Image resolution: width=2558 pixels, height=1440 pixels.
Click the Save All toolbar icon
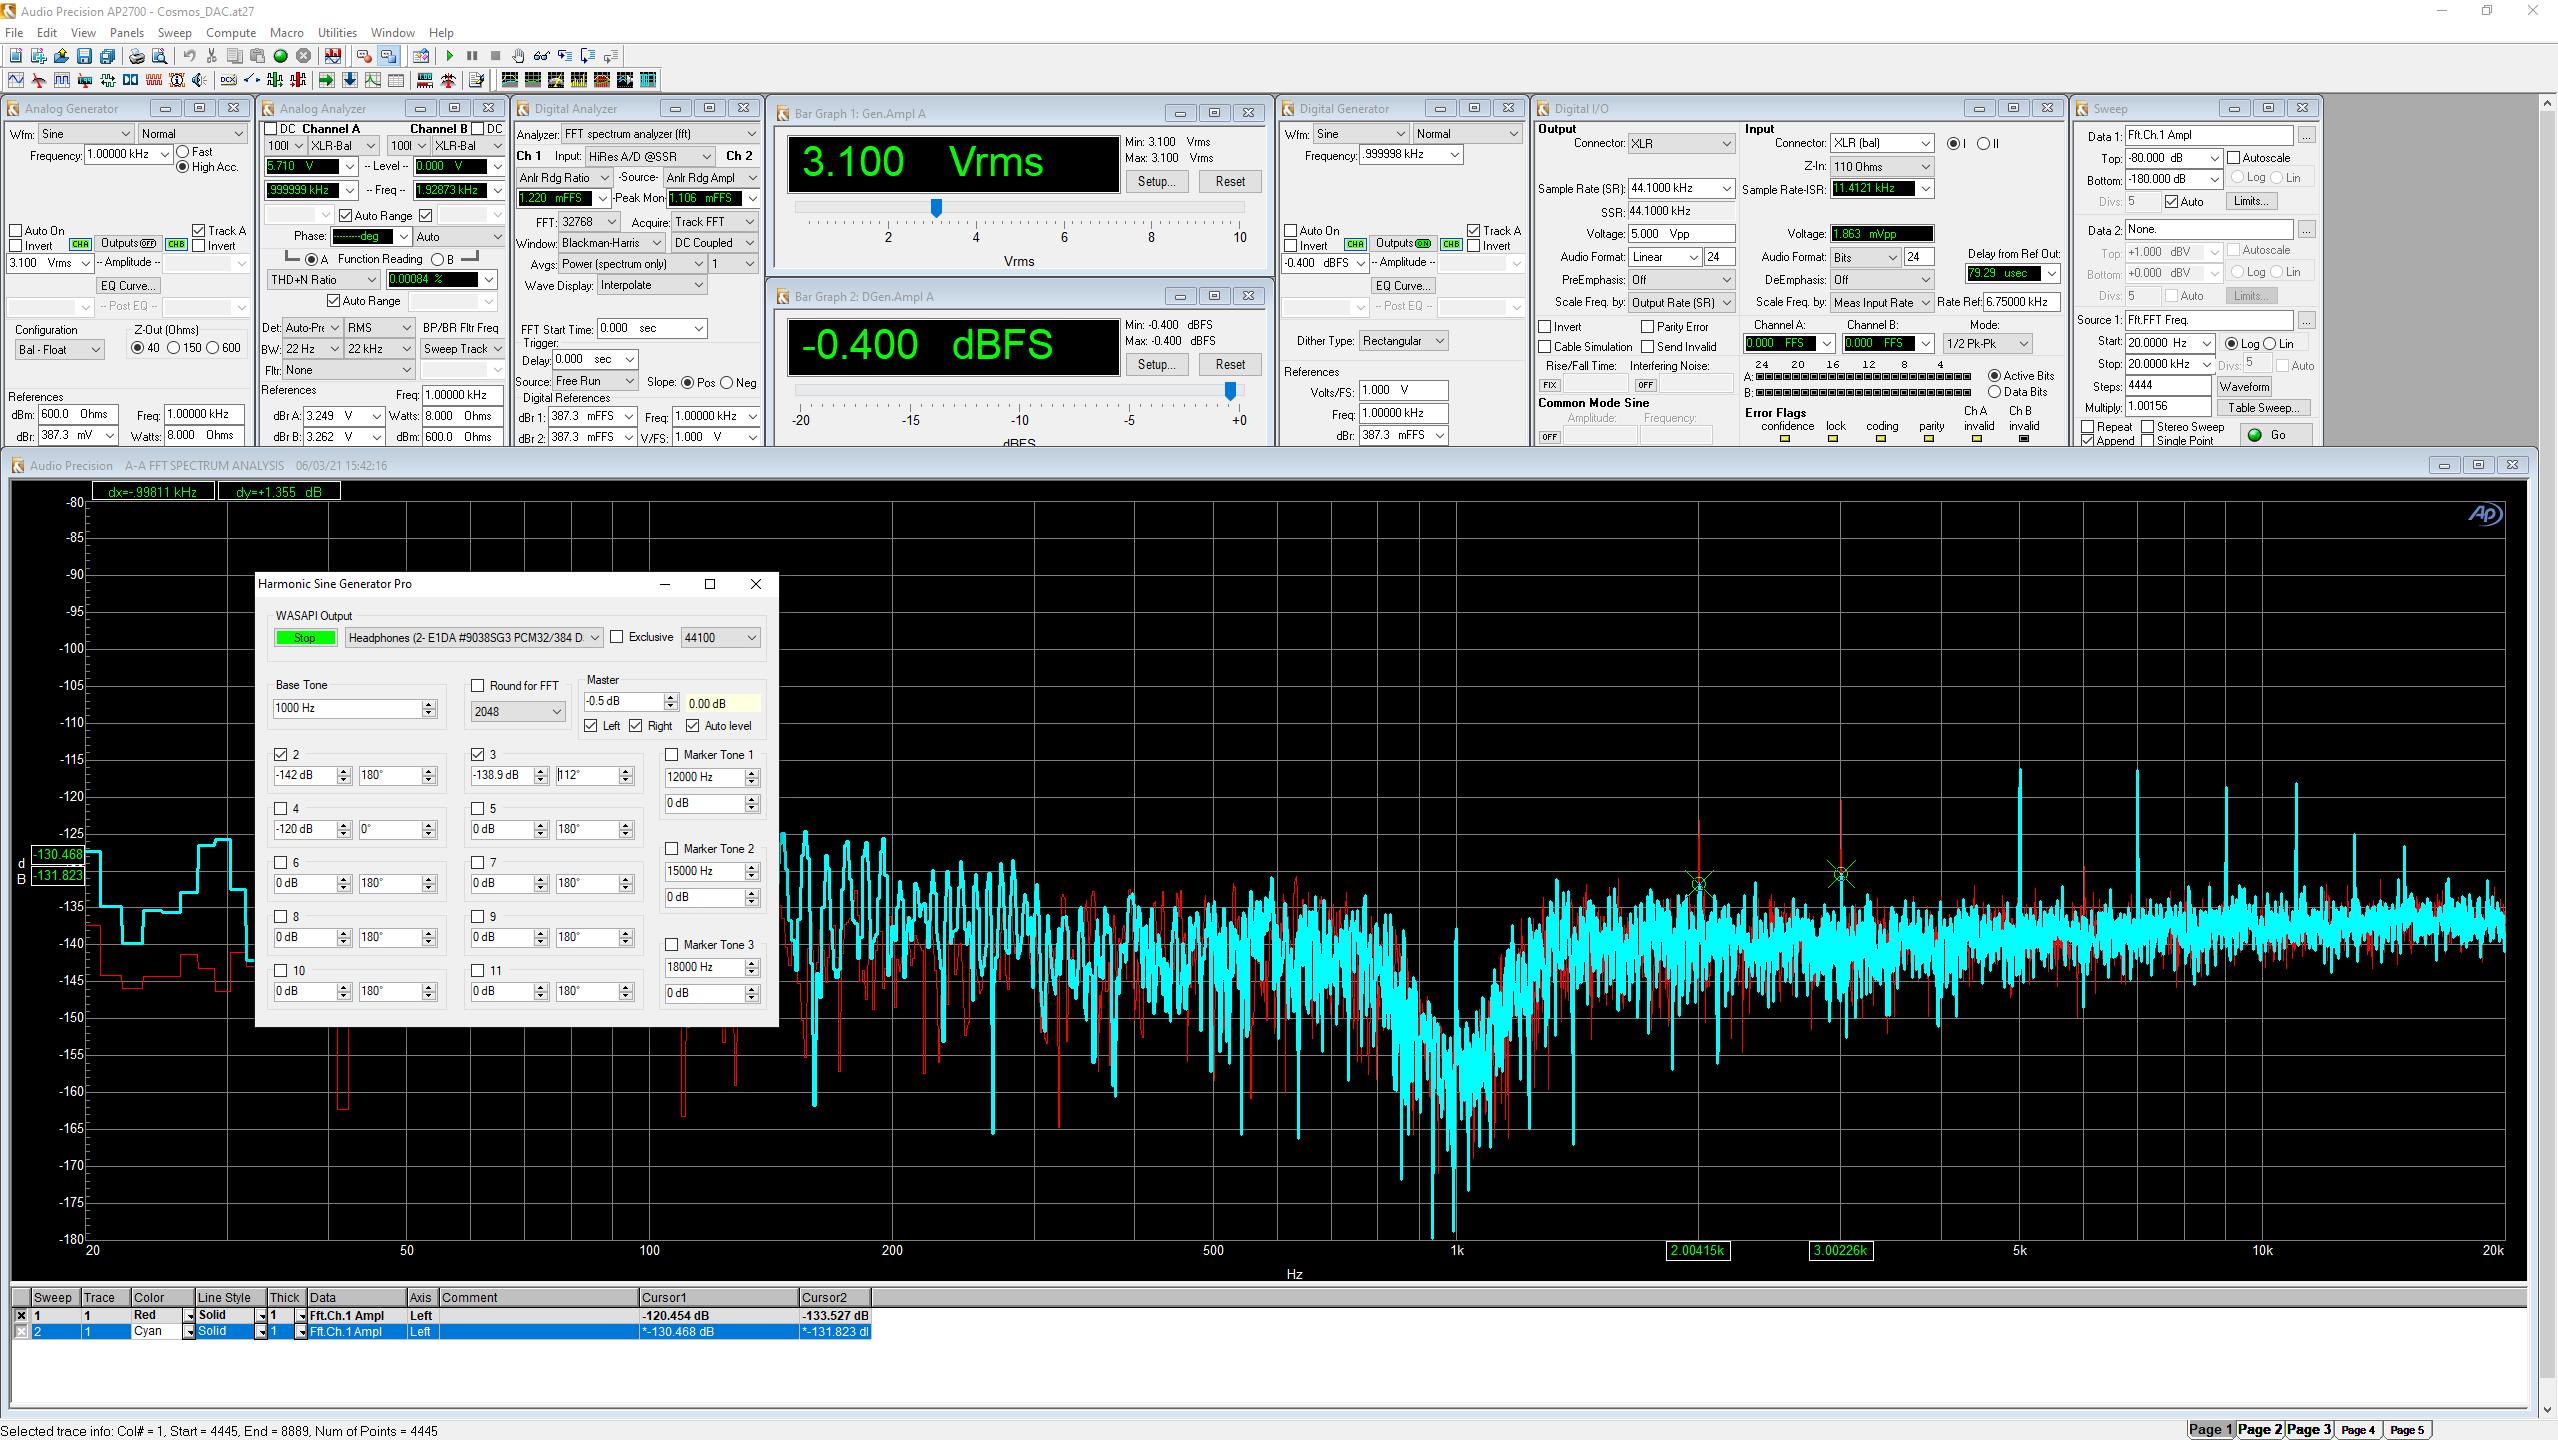[x=107, y=56]
